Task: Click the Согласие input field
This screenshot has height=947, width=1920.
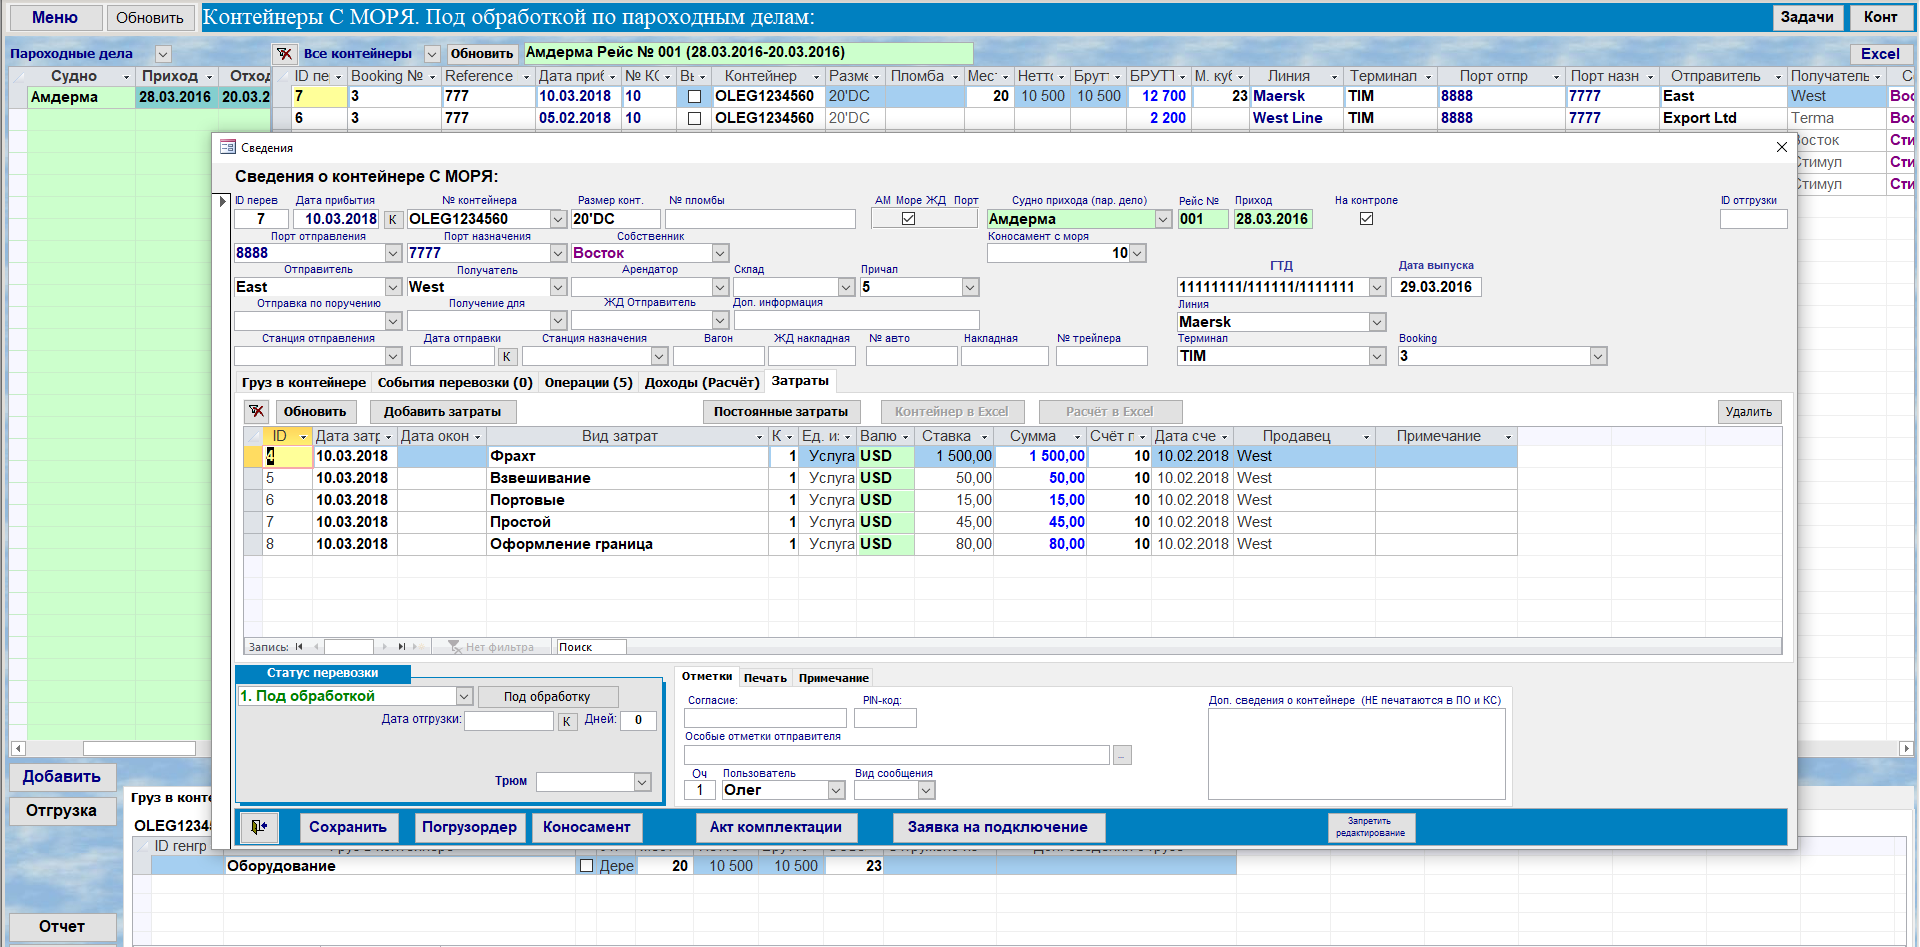Action: (765, 718)
